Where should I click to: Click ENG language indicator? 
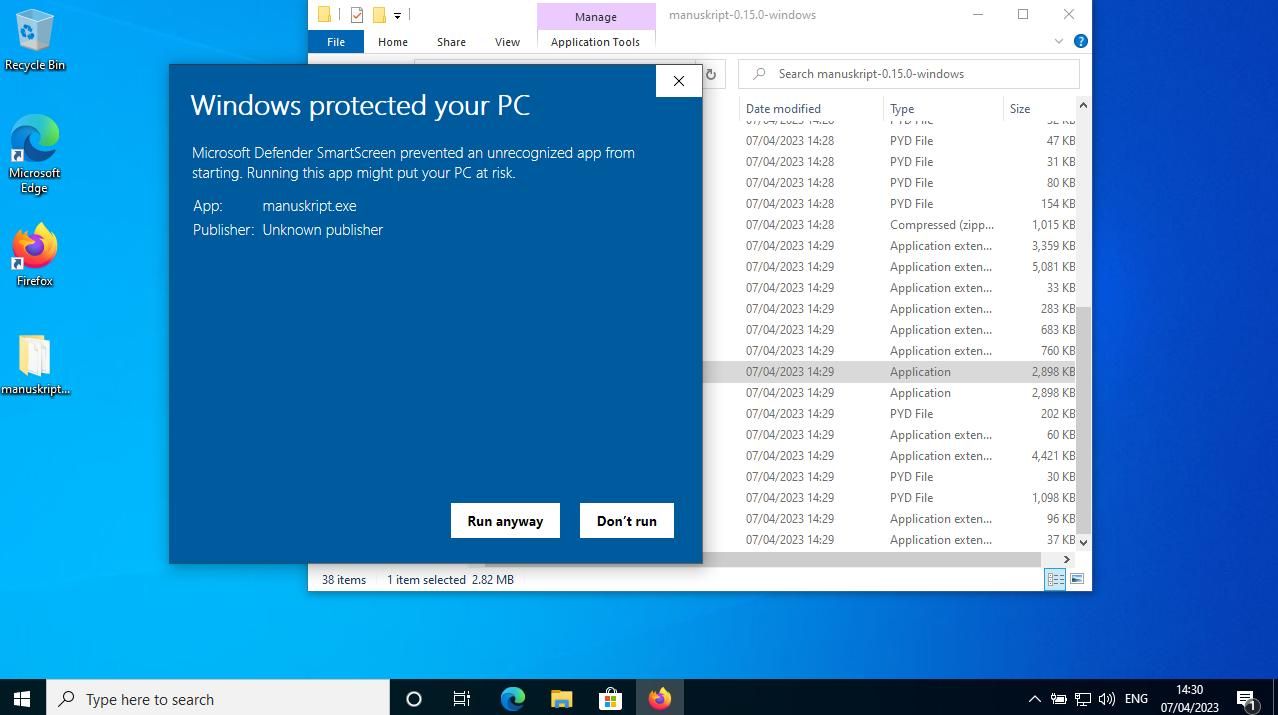click(1136, 699)
